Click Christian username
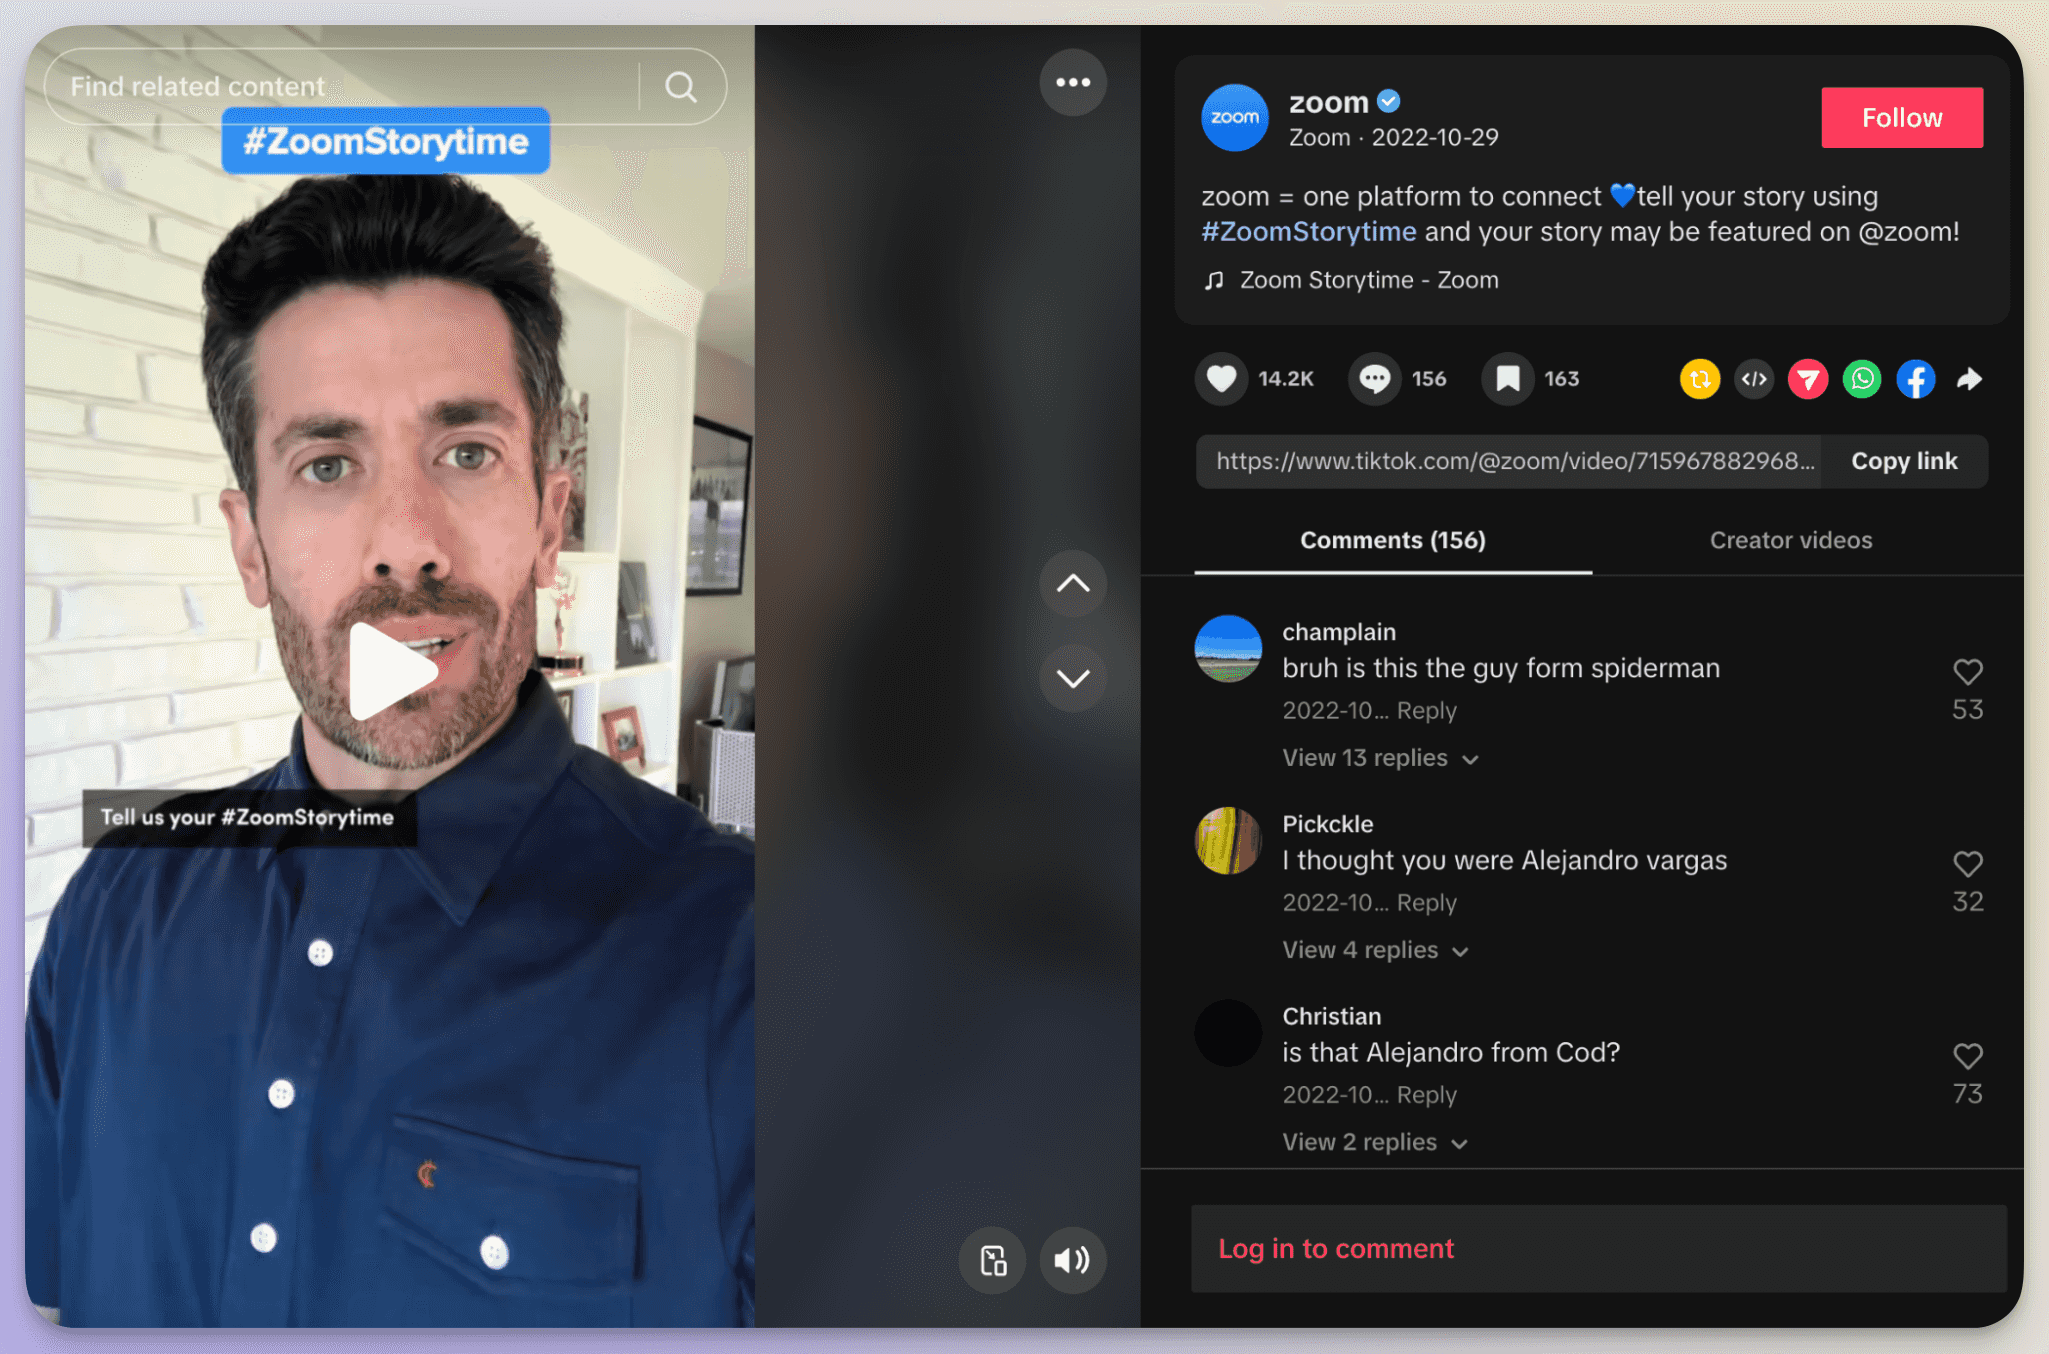 1331,1016
